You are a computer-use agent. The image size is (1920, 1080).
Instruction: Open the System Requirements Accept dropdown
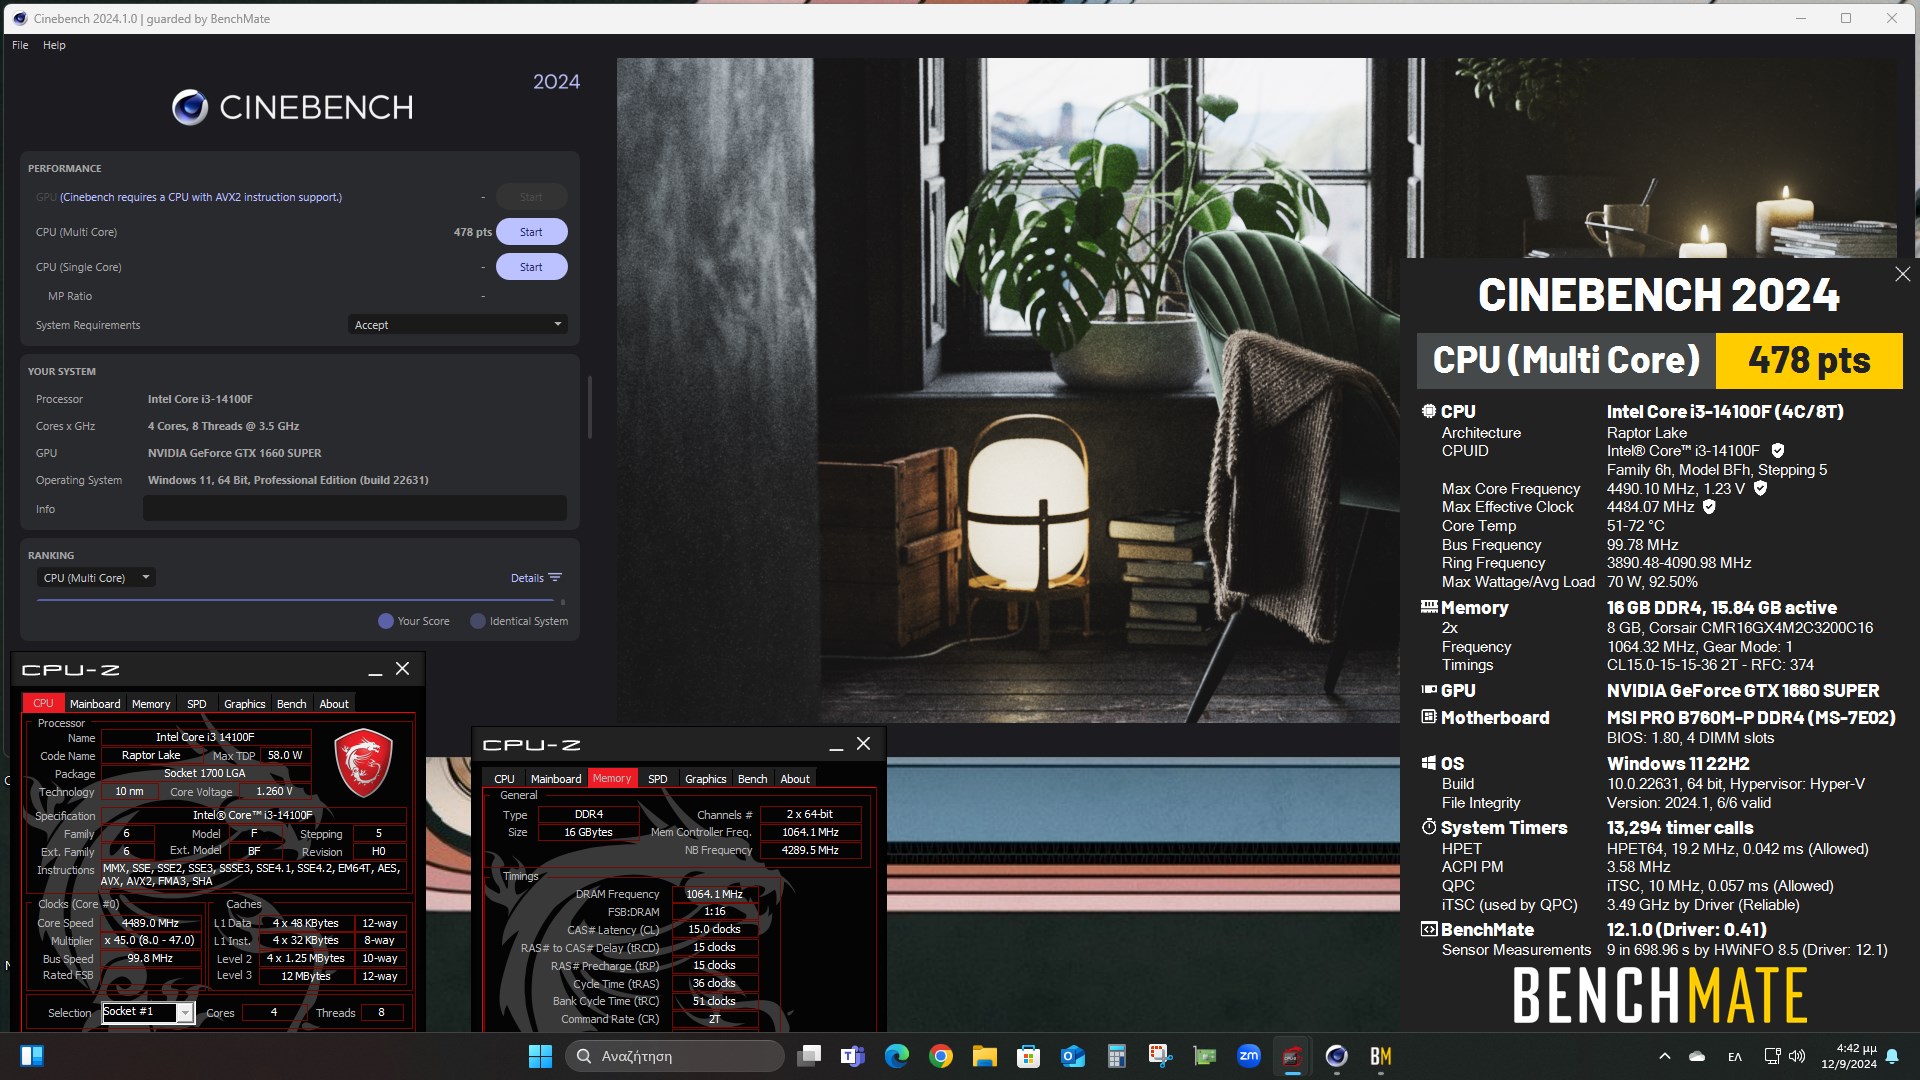tap(458, 325)
